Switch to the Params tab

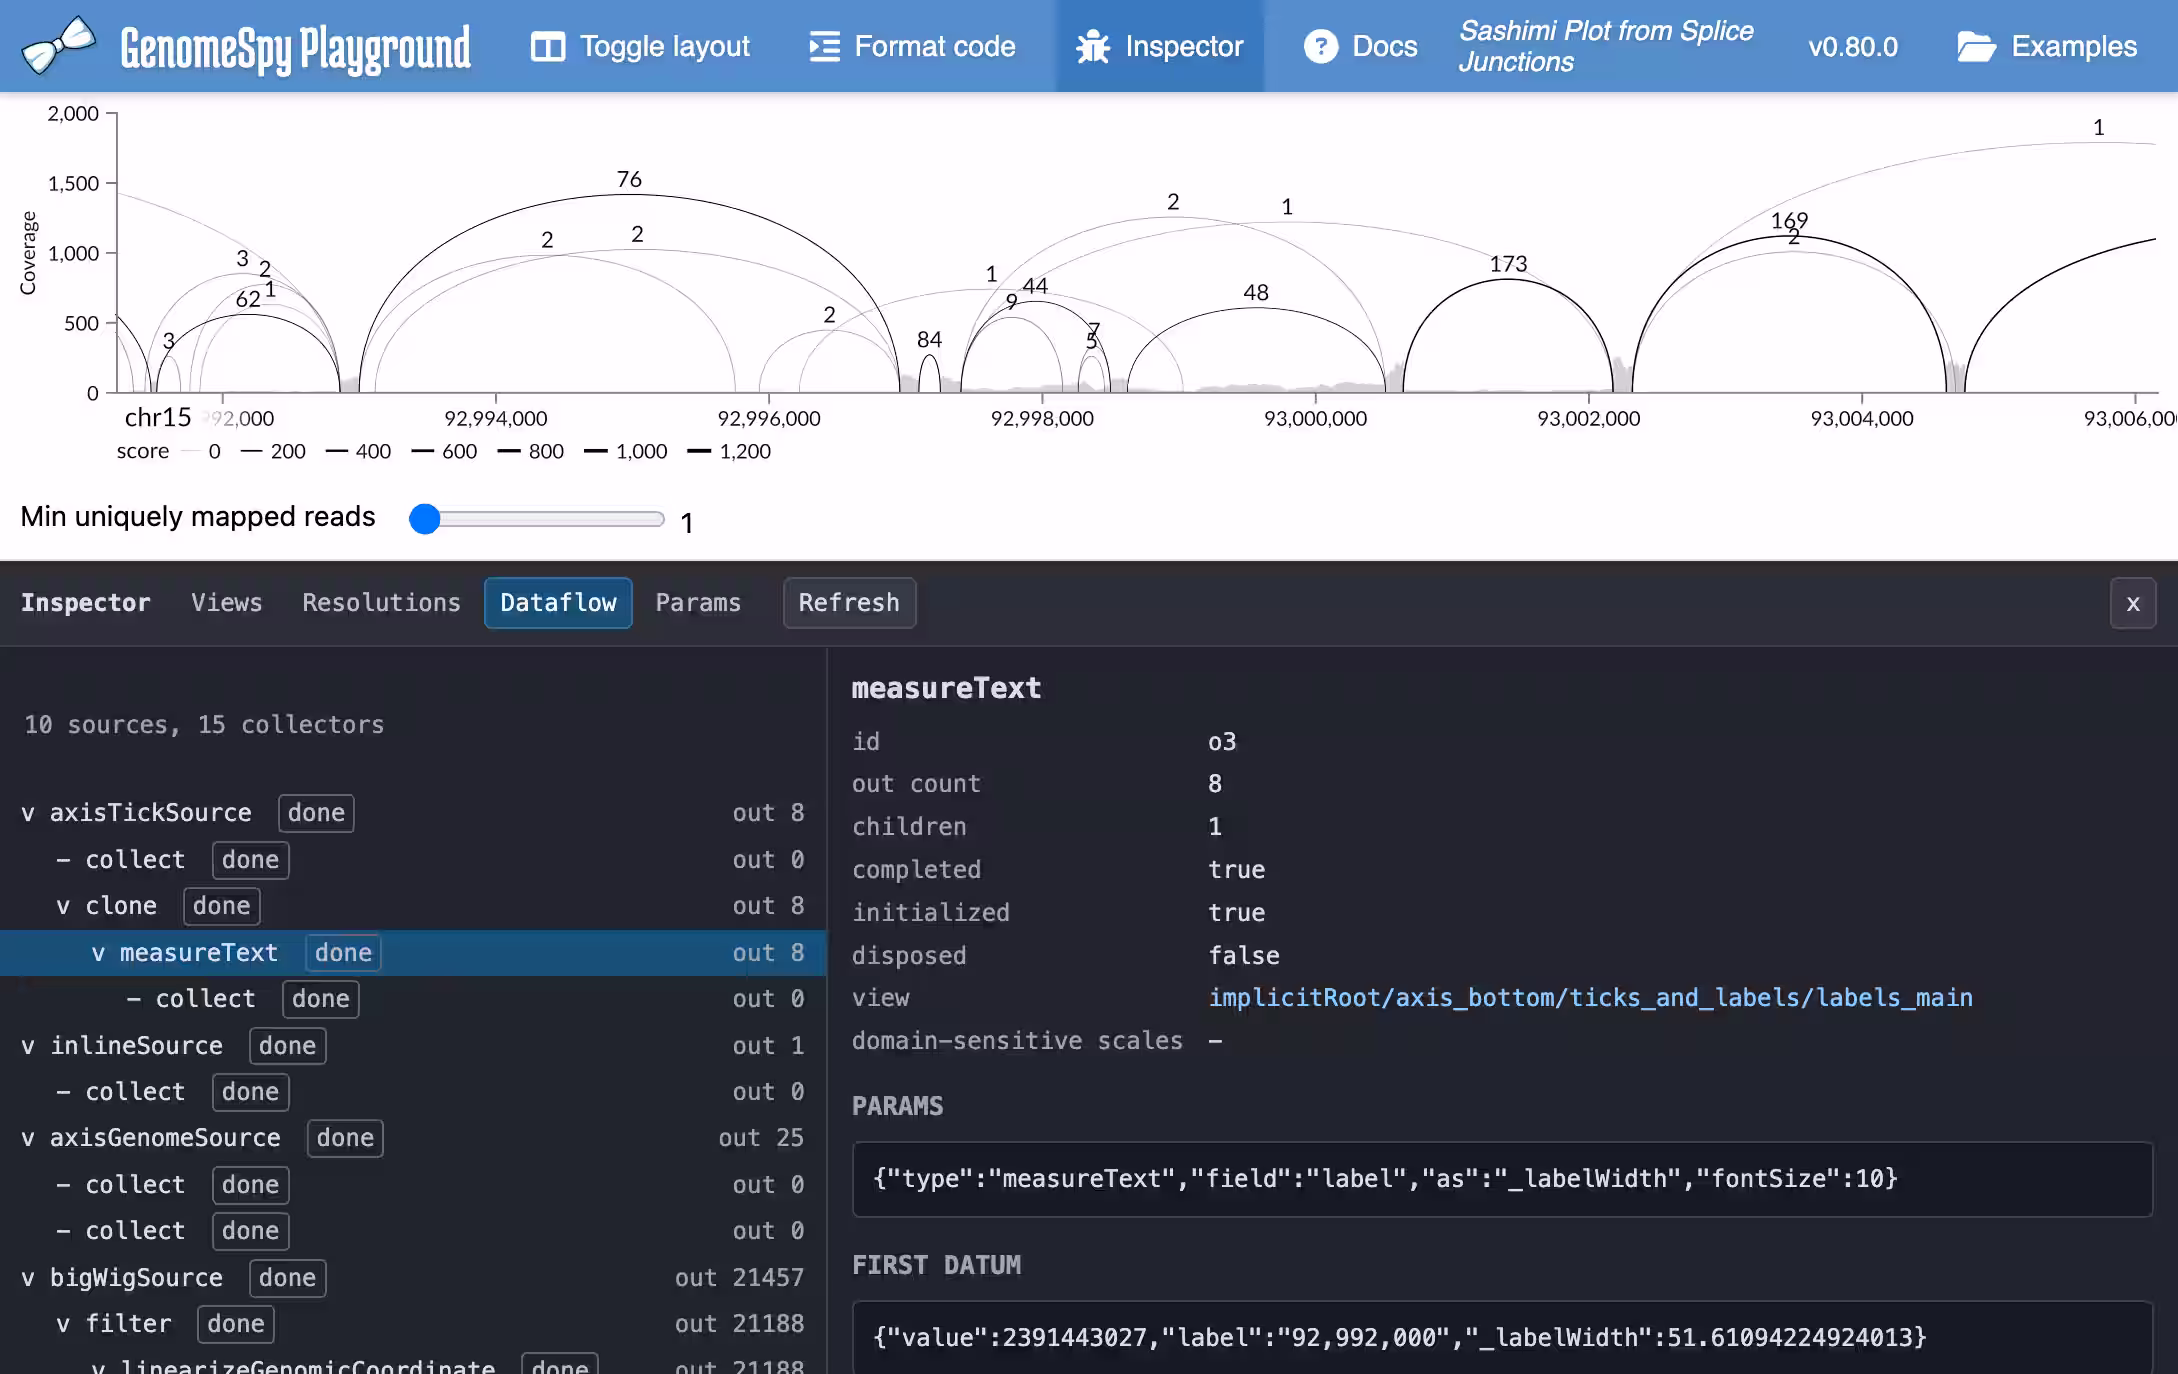point(698,603)
